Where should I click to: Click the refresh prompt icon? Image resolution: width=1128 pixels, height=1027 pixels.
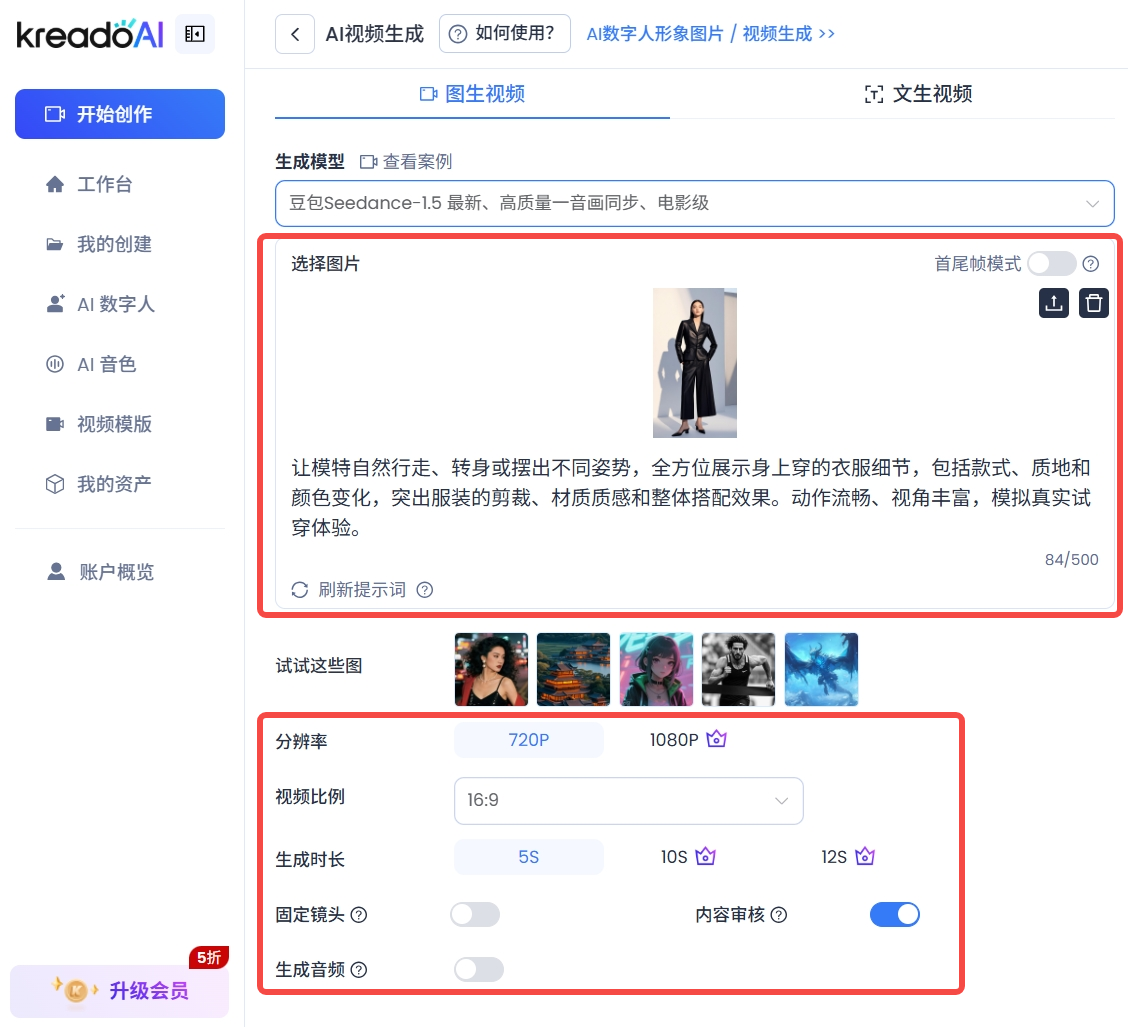click(299, 590)
